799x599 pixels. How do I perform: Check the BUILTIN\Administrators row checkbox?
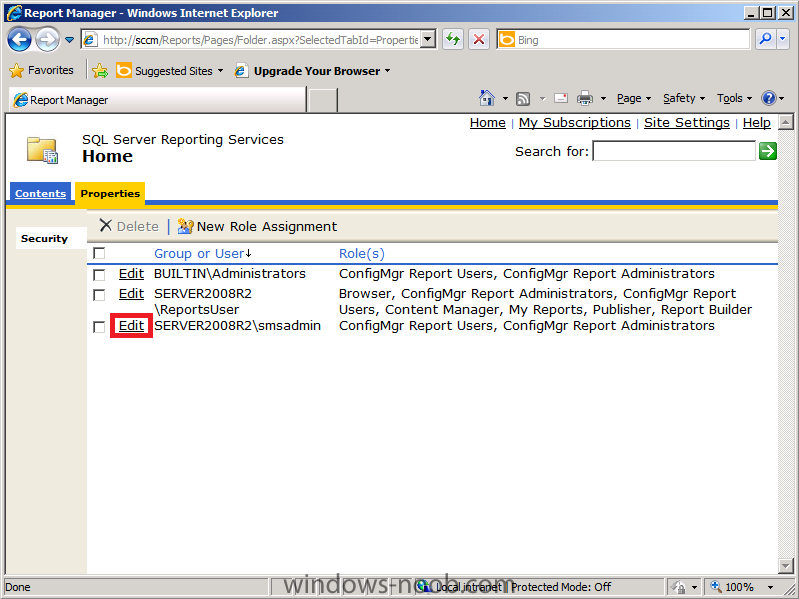99,275
